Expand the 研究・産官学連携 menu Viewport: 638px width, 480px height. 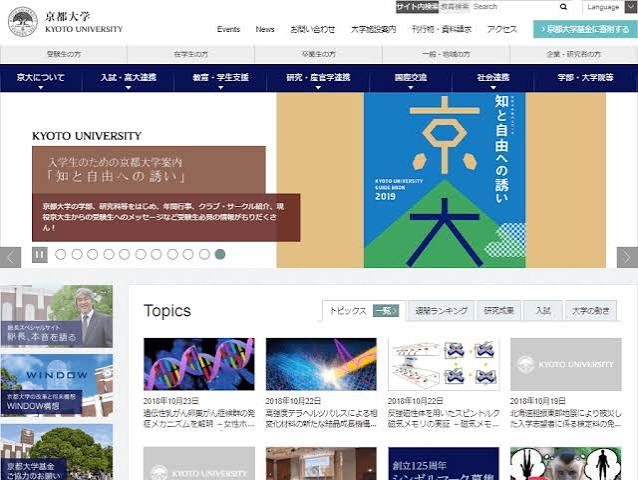point(318,78)
